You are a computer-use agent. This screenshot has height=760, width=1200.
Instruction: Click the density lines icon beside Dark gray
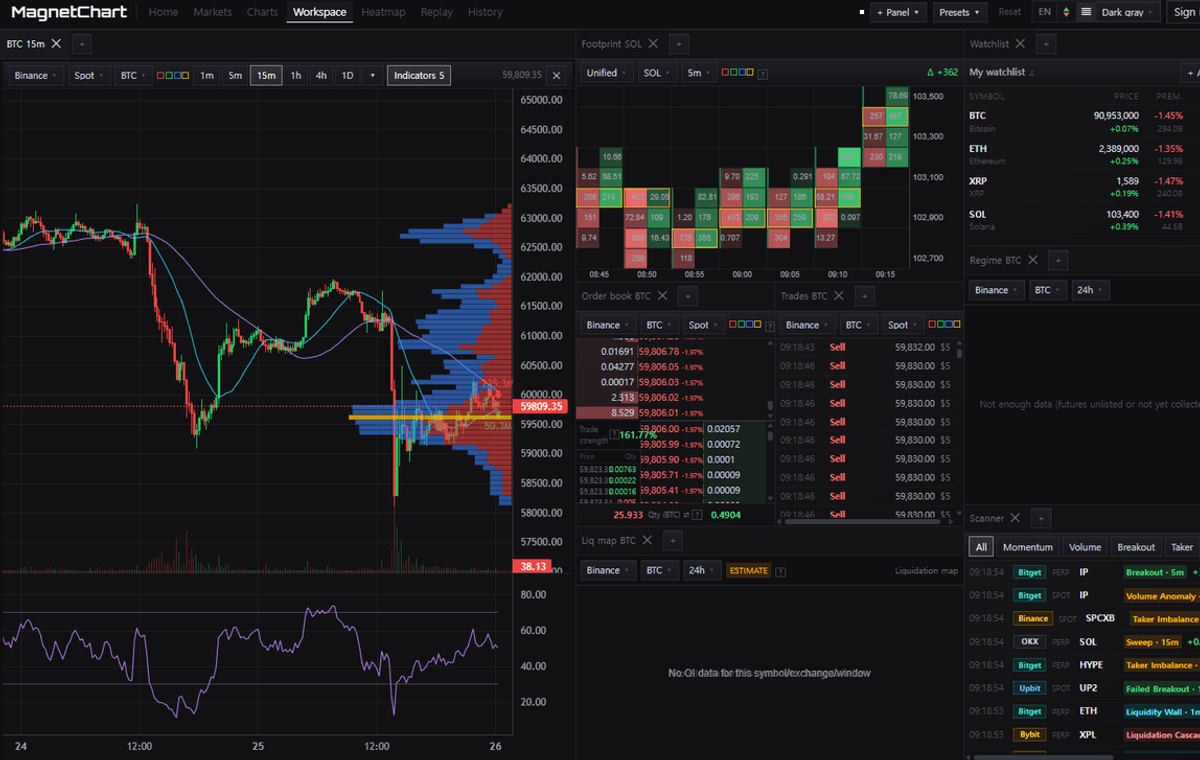click(x=1086, y=12)
